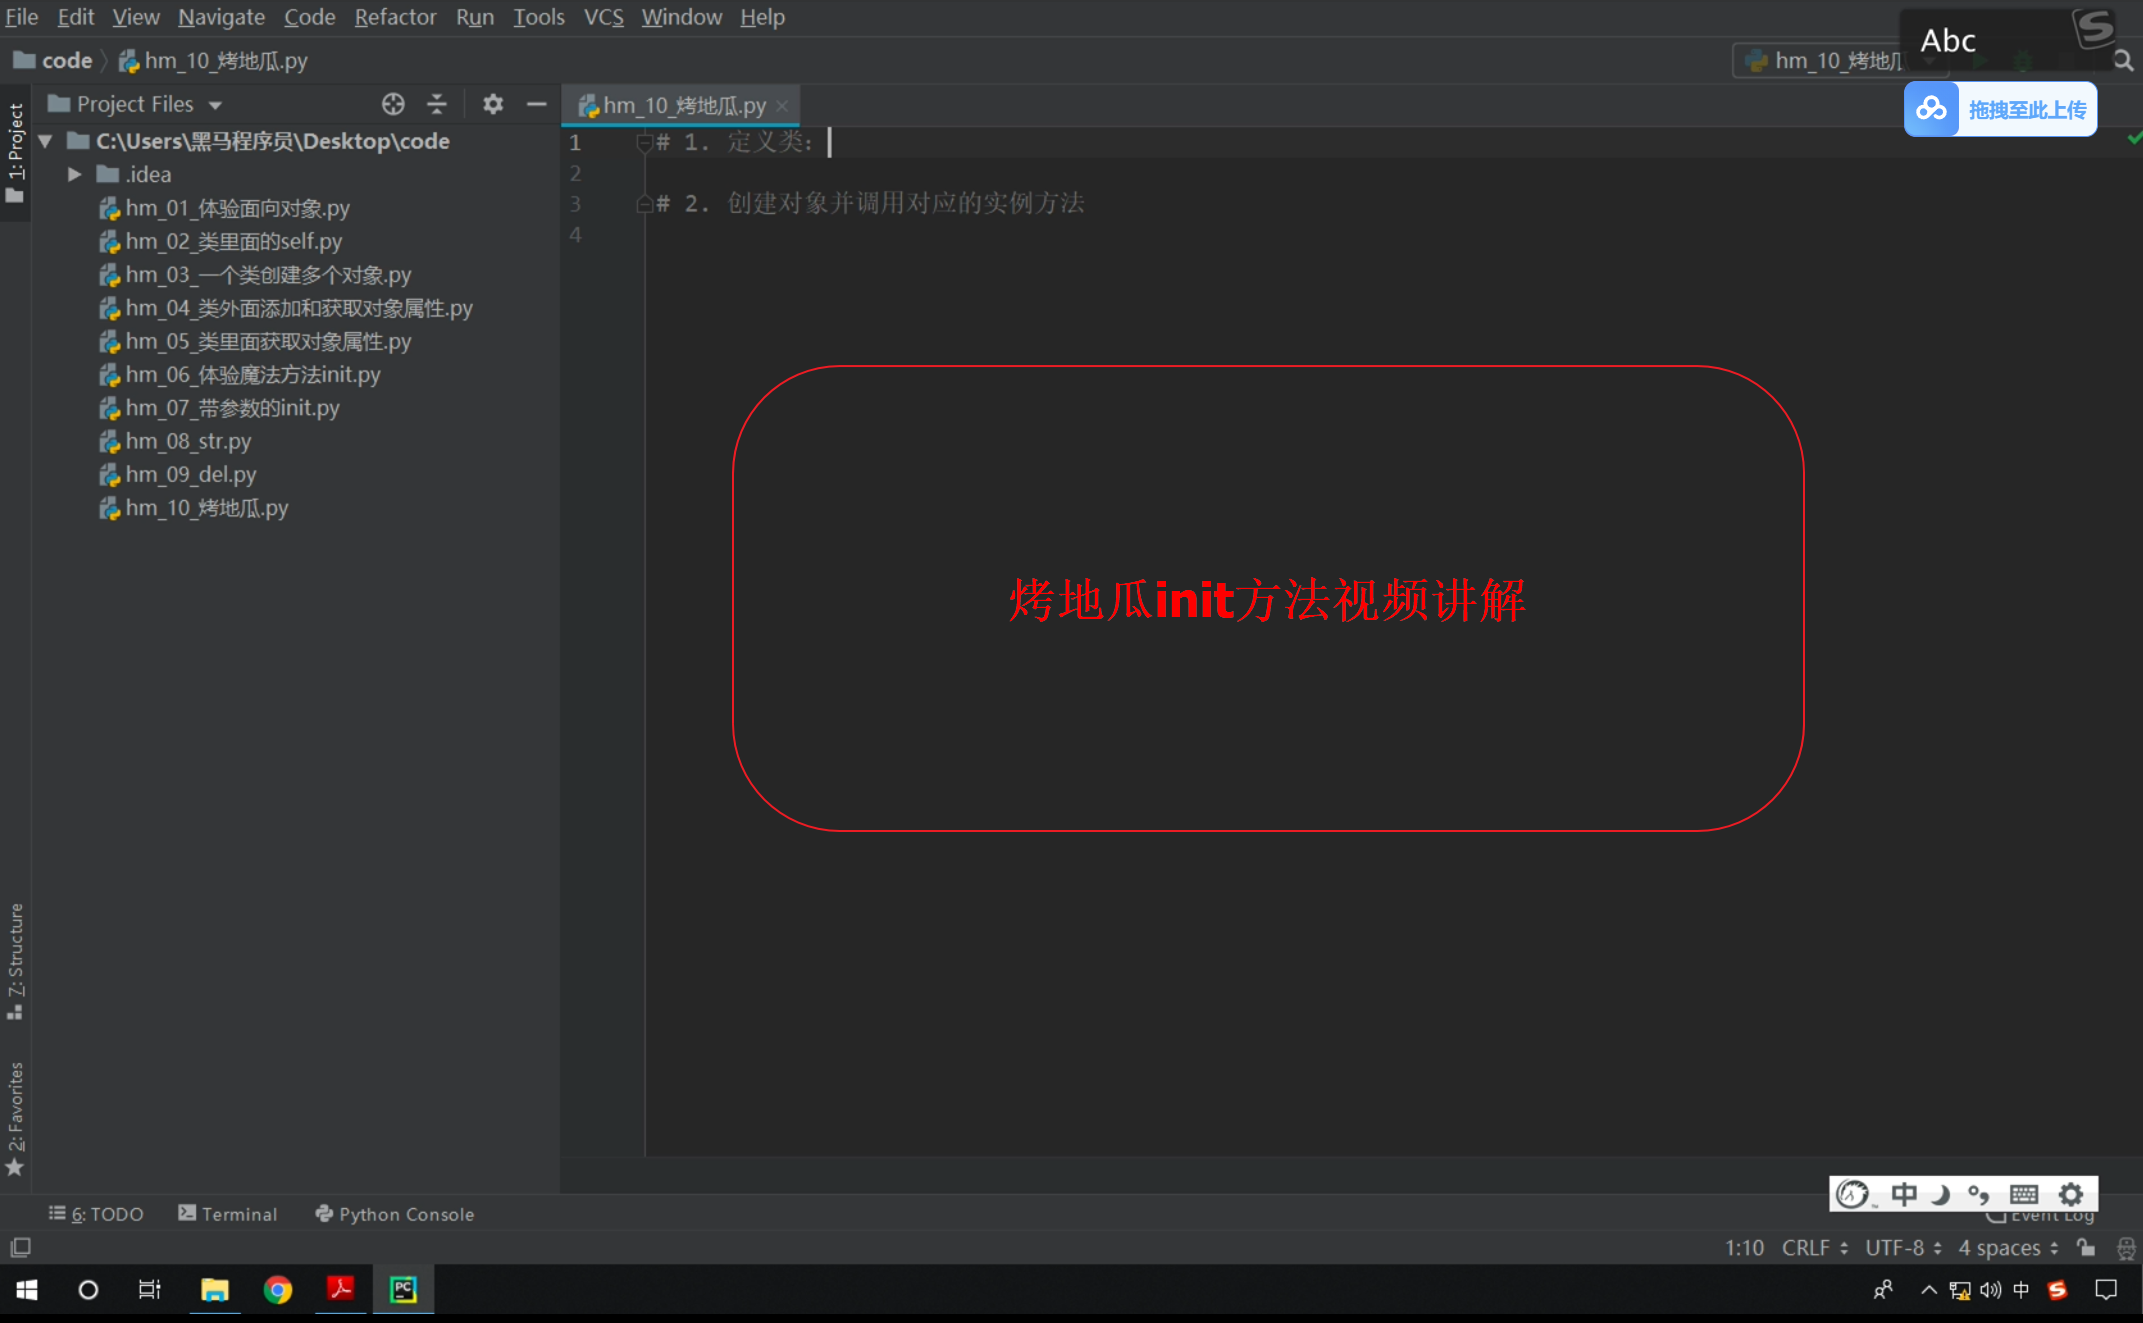
Task: Click the Sogou S logo at top right
Action: tap(2093, 28)
